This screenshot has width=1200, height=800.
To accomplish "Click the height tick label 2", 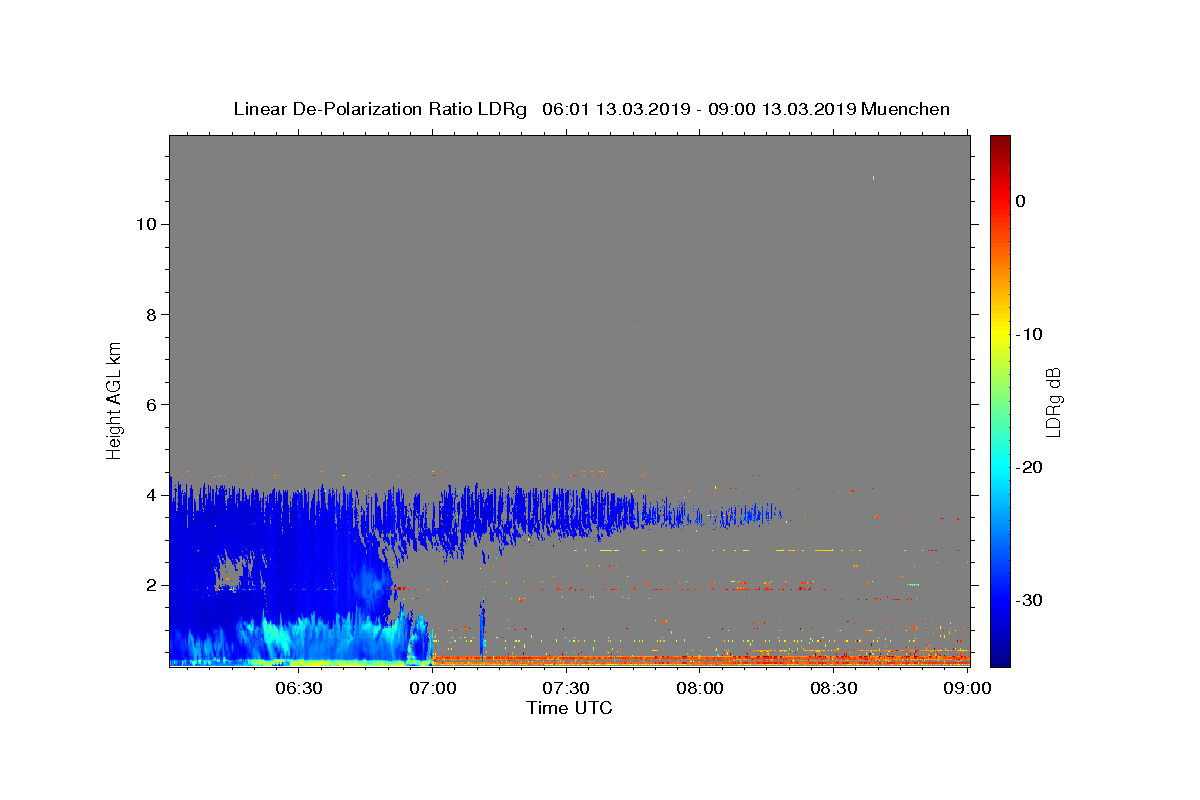I will pos(151,585).
